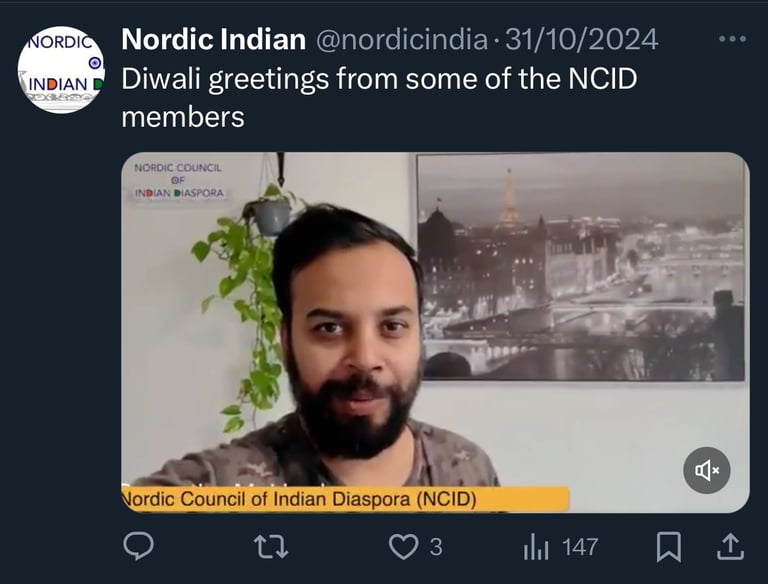Image resolution: width=768 pixels, height=584 pixels.
Task: Open the tweet text about NCID members
Action: point(379,97)
